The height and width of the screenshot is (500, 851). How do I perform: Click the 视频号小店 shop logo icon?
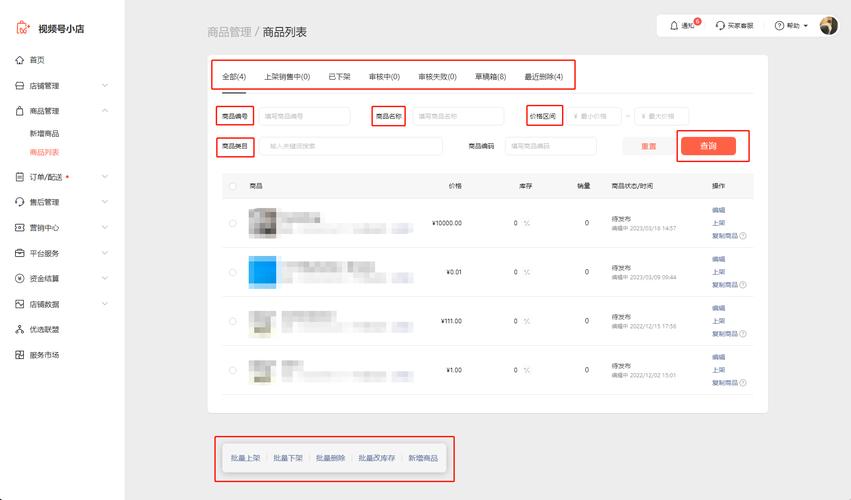(22, 28)
